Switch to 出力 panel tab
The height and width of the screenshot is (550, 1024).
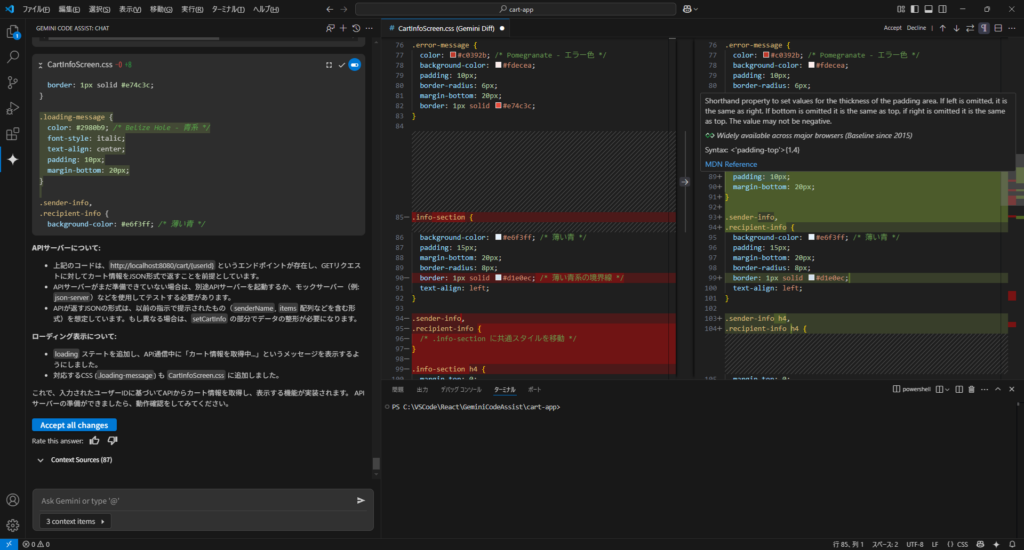pos(423,389)
